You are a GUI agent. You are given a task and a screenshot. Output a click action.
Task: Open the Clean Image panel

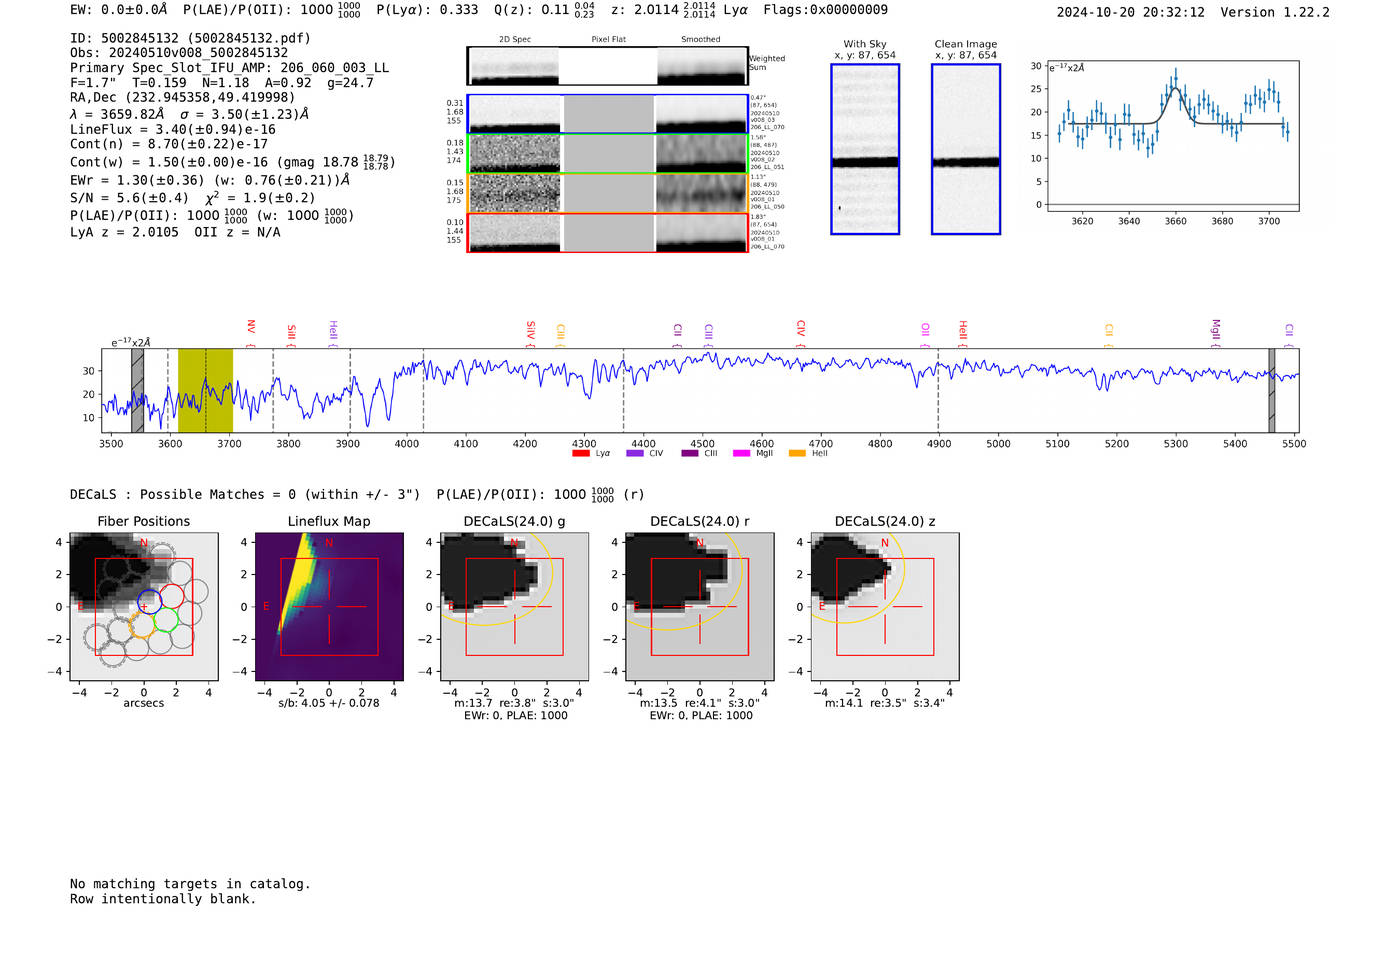pyautogui.click(x=966, y=149)
